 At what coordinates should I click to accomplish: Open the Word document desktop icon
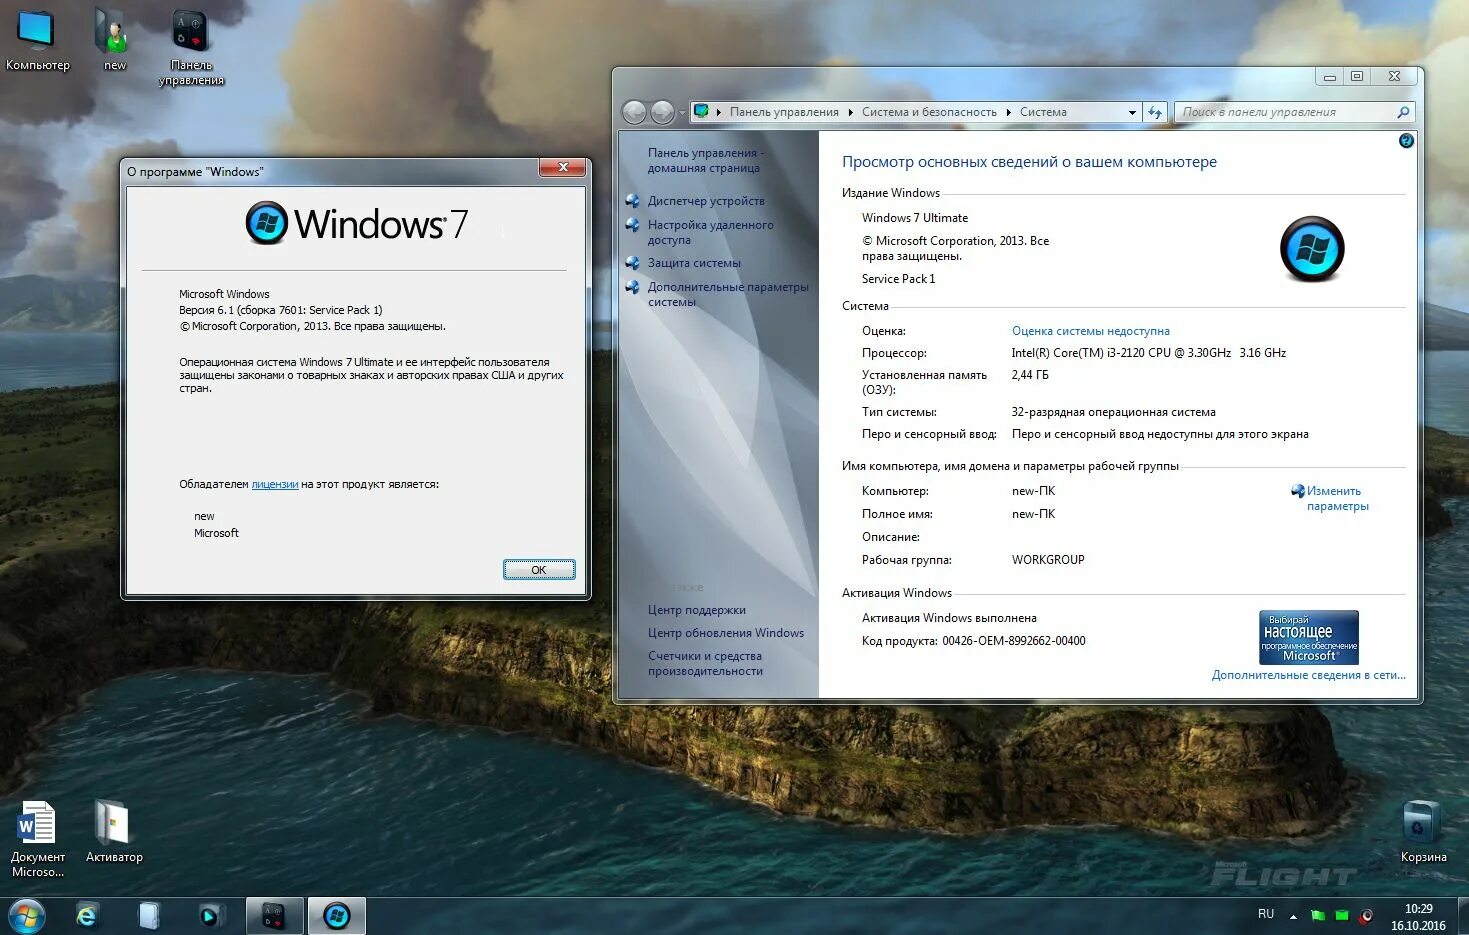(37, 838)
